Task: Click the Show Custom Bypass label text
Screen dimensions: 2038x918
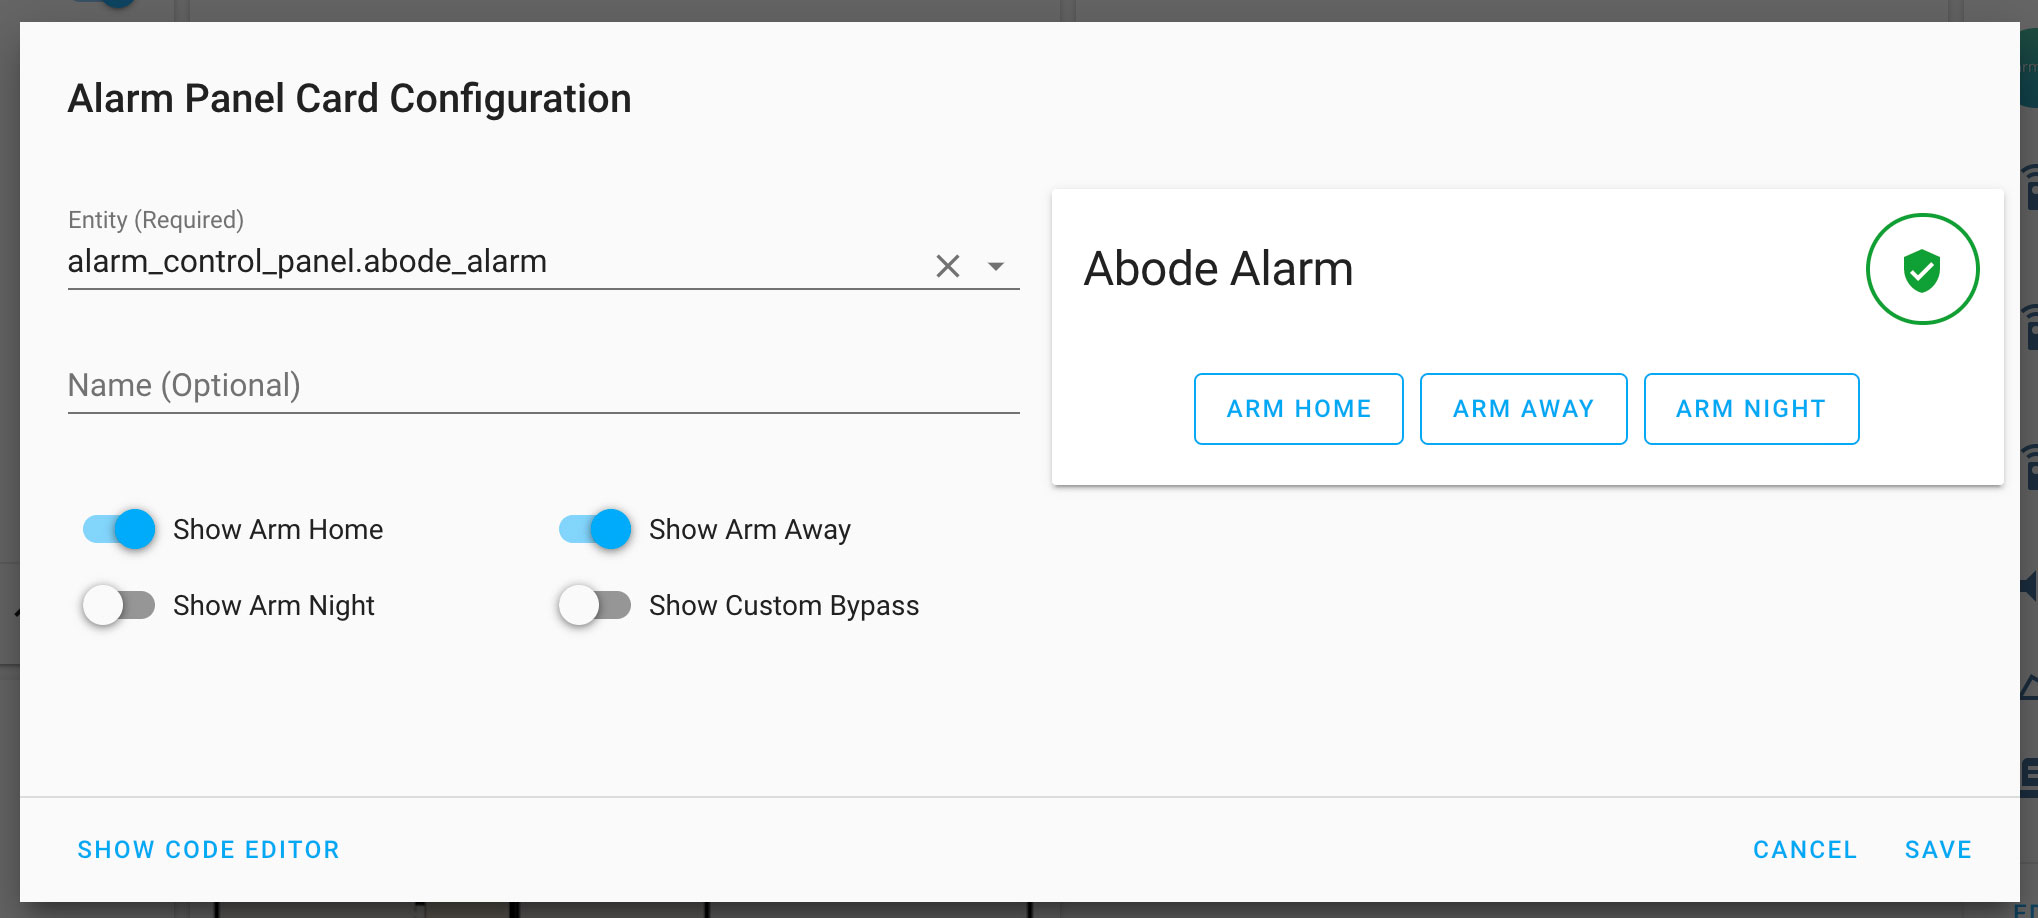Action: pos(783,606)
